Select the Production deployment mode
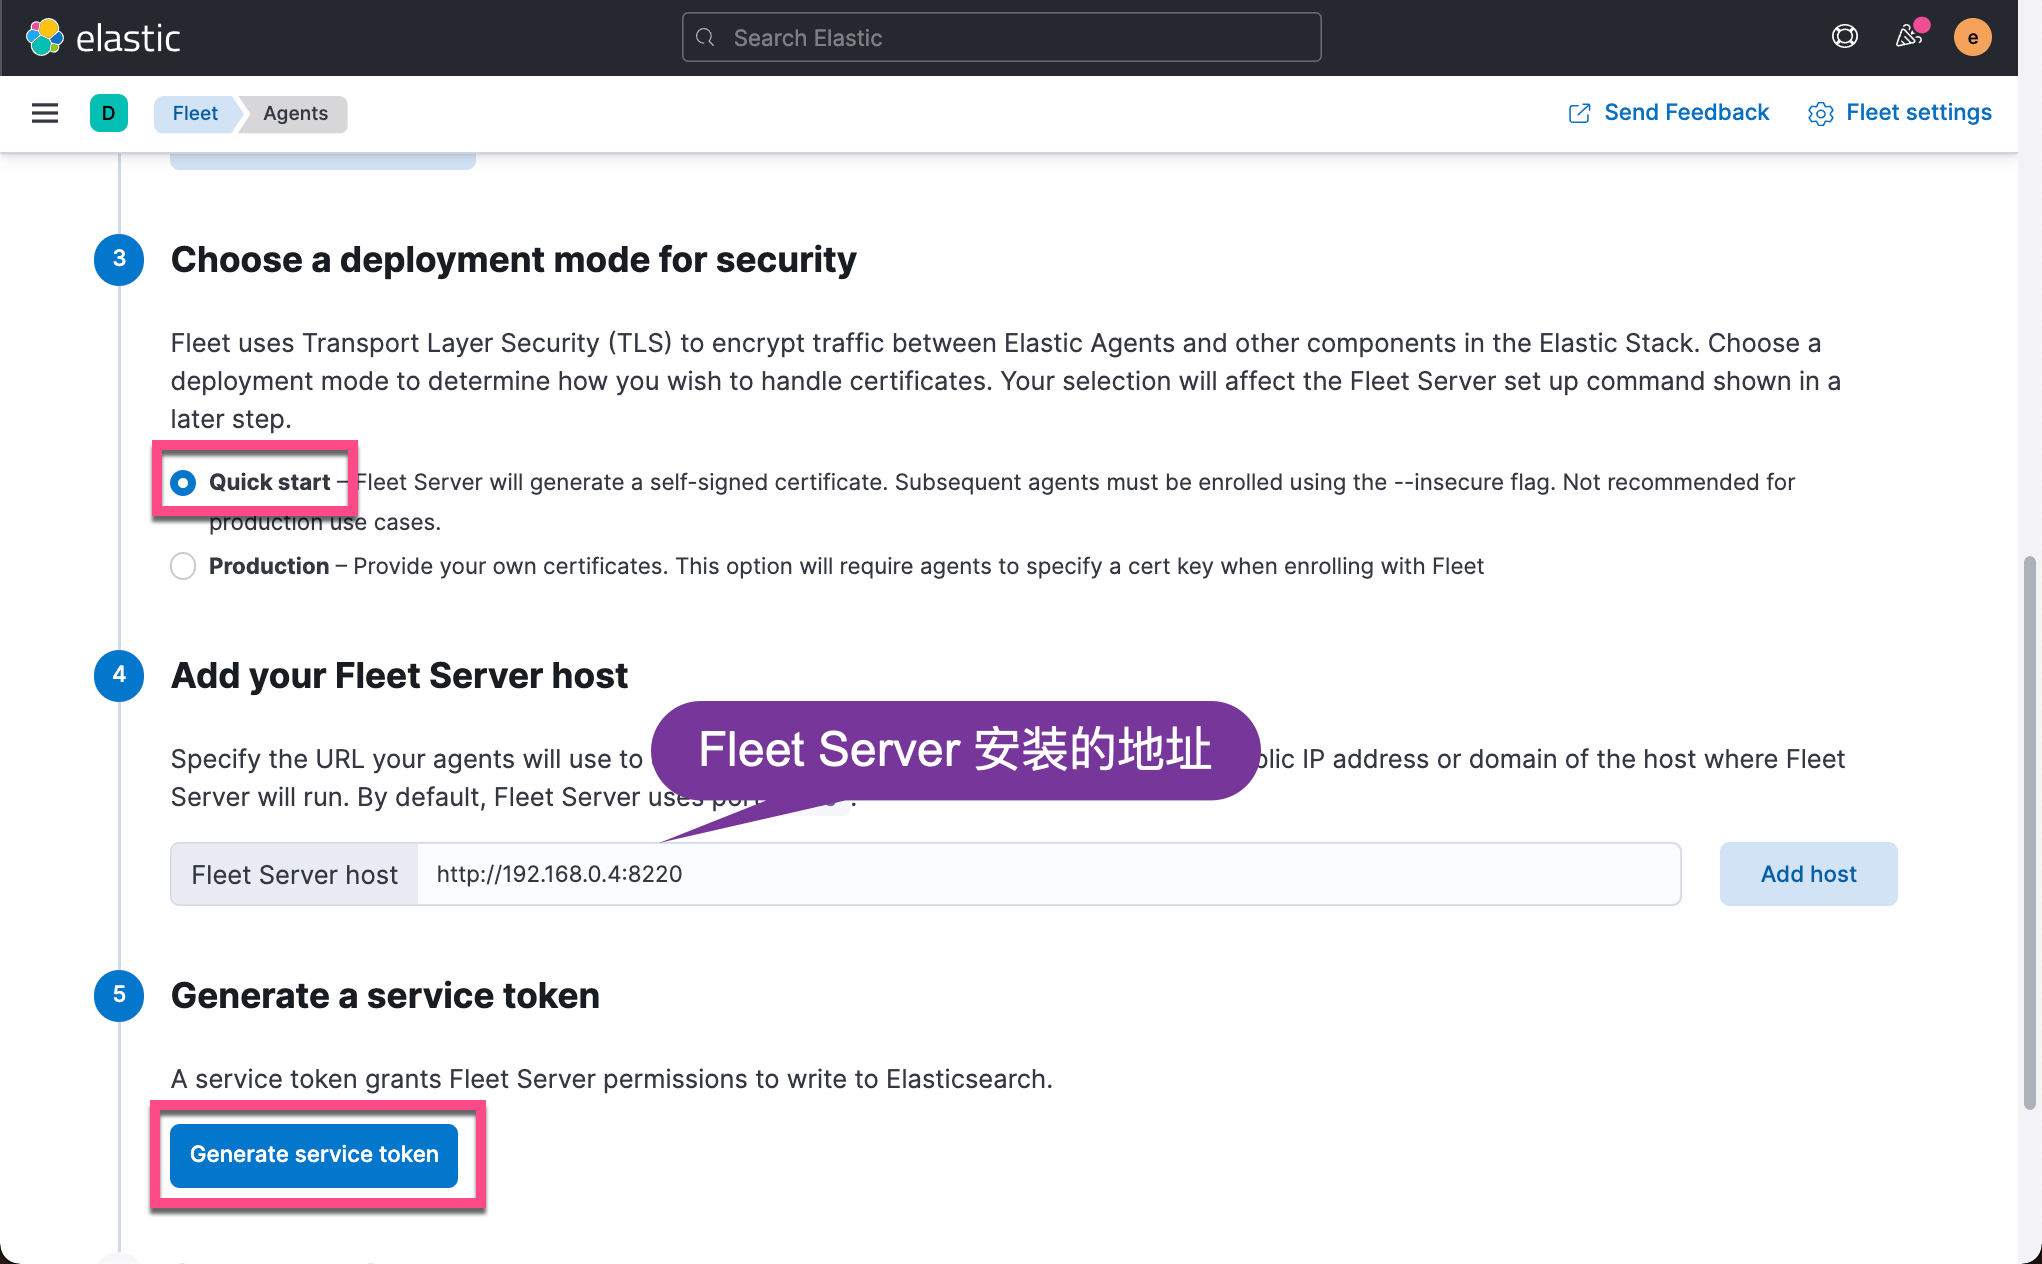2042x1264 pixels. pyautogui.click(x=183, y=566)
